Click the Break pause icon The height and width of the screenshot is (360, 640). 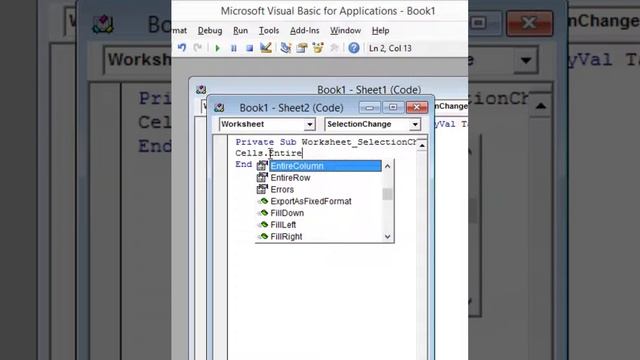tap(233, 48)
